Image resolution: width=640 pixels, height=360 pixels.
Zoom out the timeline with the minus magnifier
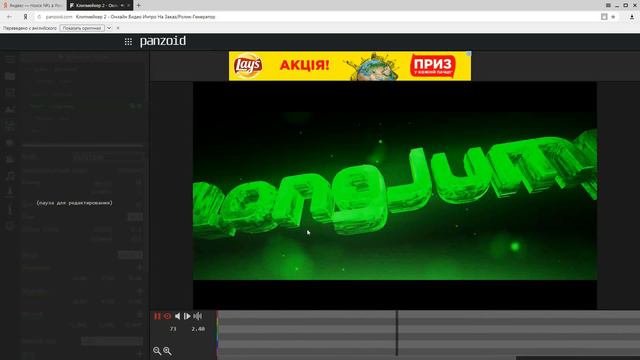[157, 351]
